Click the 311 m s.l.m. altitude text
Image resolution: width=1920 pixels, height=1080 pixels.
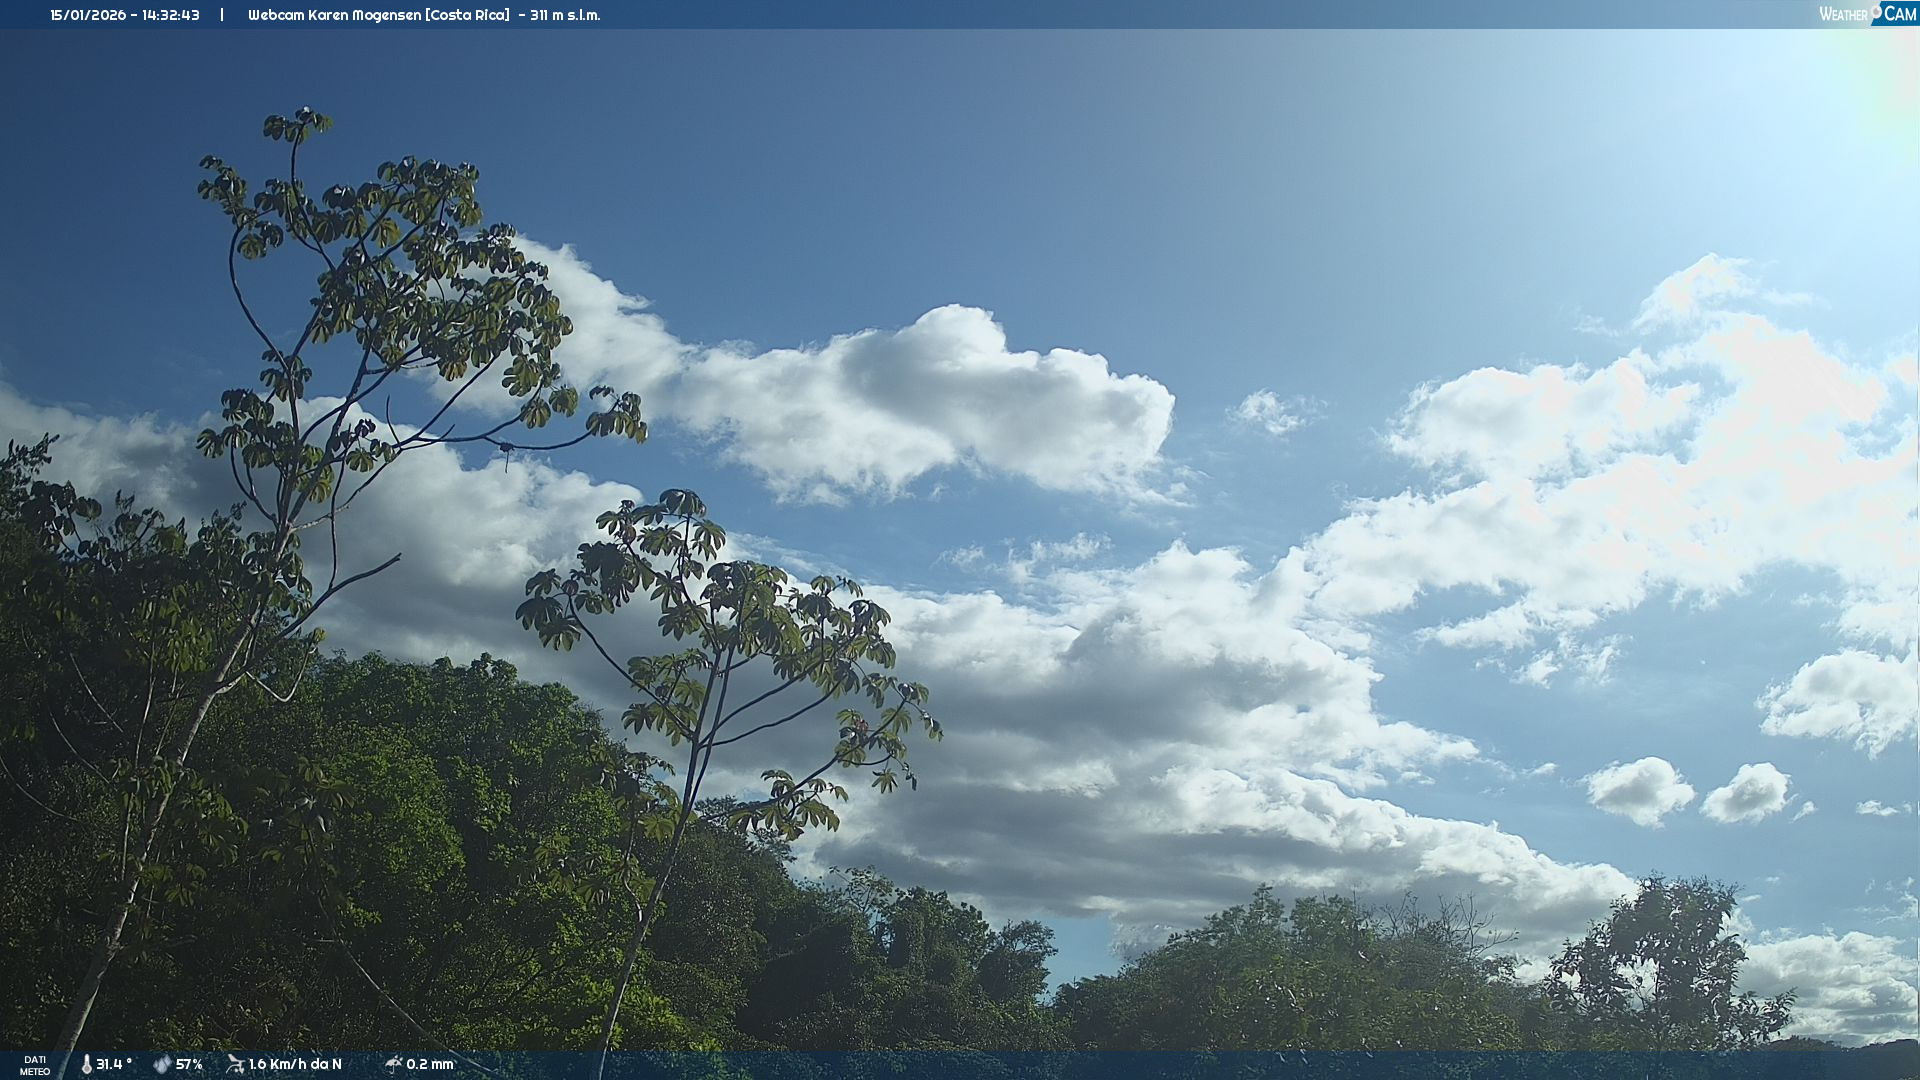(x=565, y=15)
